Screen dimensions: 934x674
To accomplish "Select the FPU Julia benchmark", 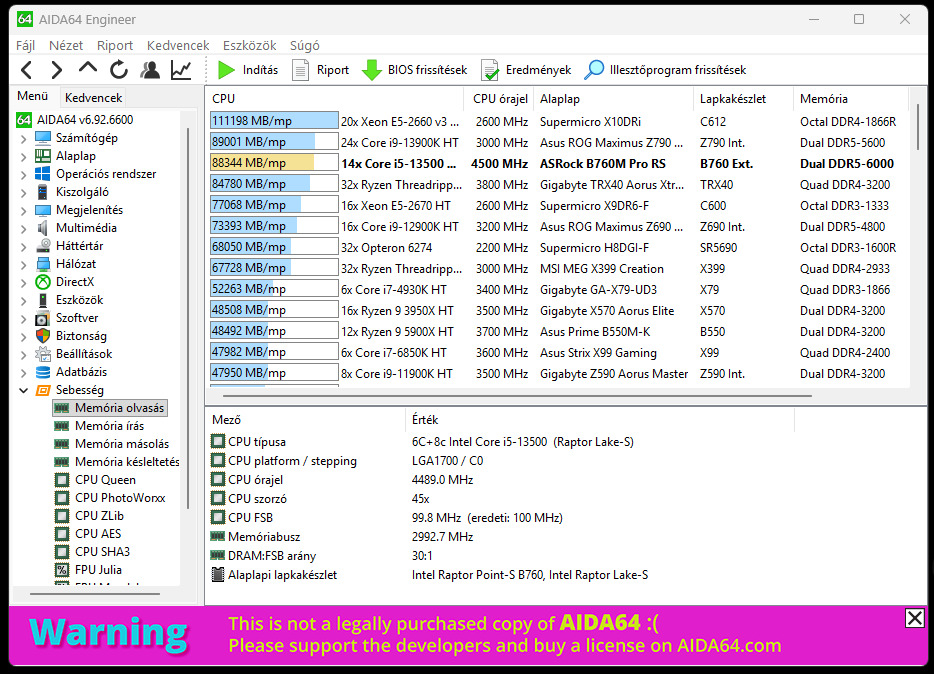I will point(98,570).
